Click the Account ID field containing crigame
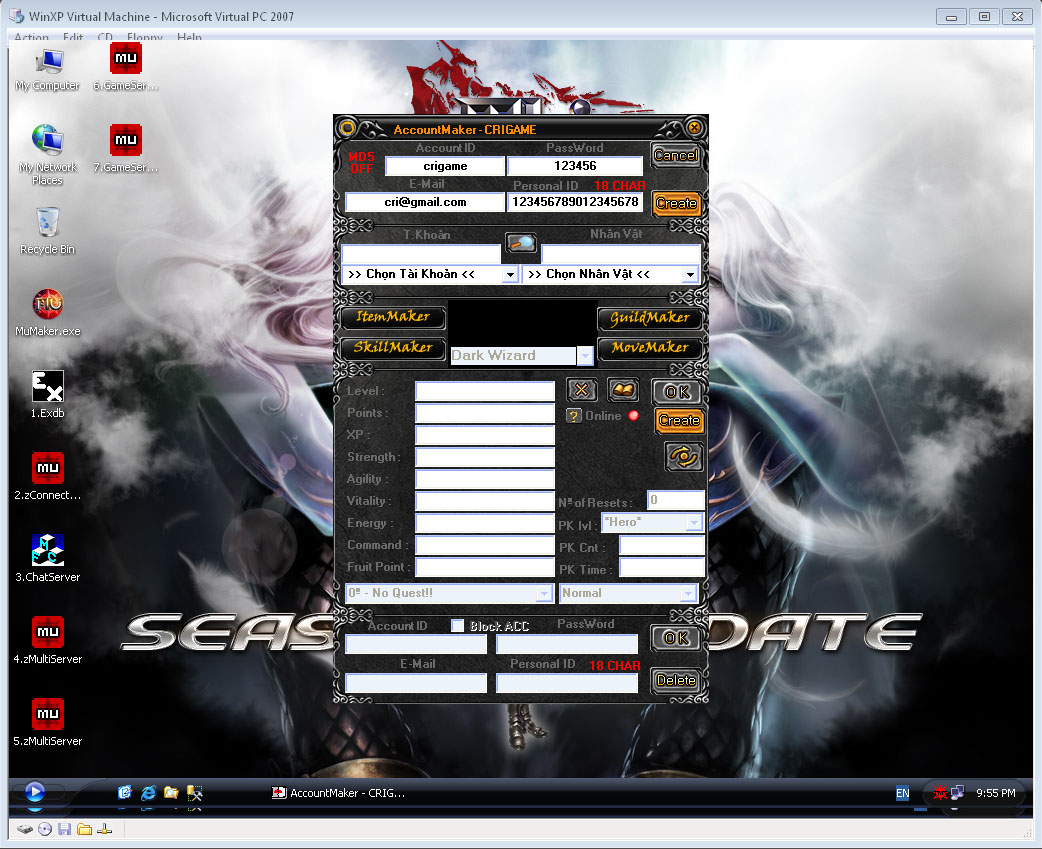This screenshot has width=1042, height=849. 445,166
